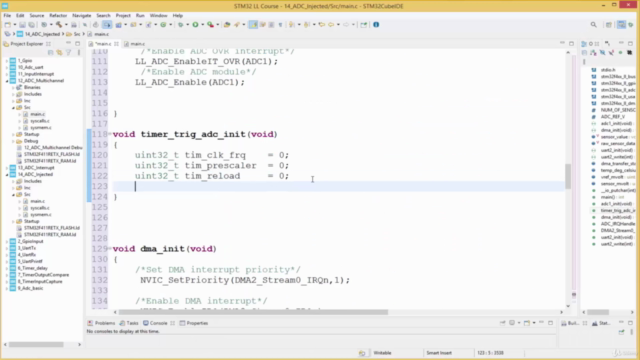Viewport: 640px width, 360px height.
Task: Click the green Run button icon
Action: [x=196, y=25]
